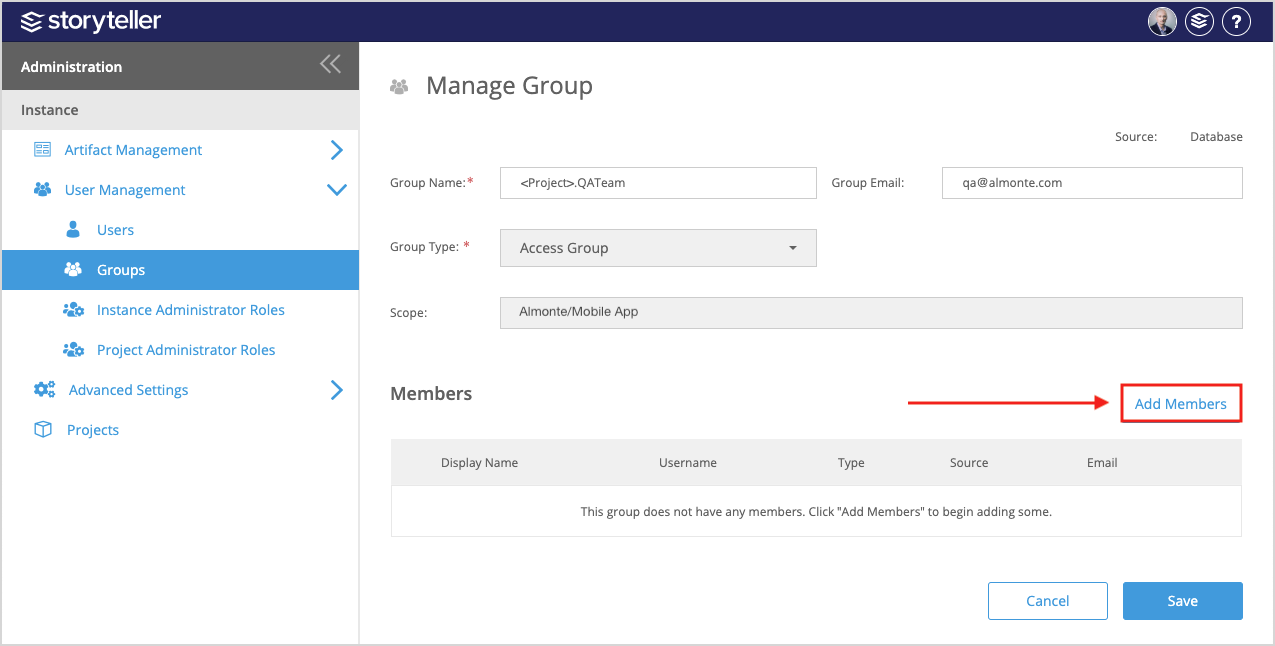This screenshot has width=1275, height=646.
Task: Click the Display Name column header
Action: (x=479, y=463)
